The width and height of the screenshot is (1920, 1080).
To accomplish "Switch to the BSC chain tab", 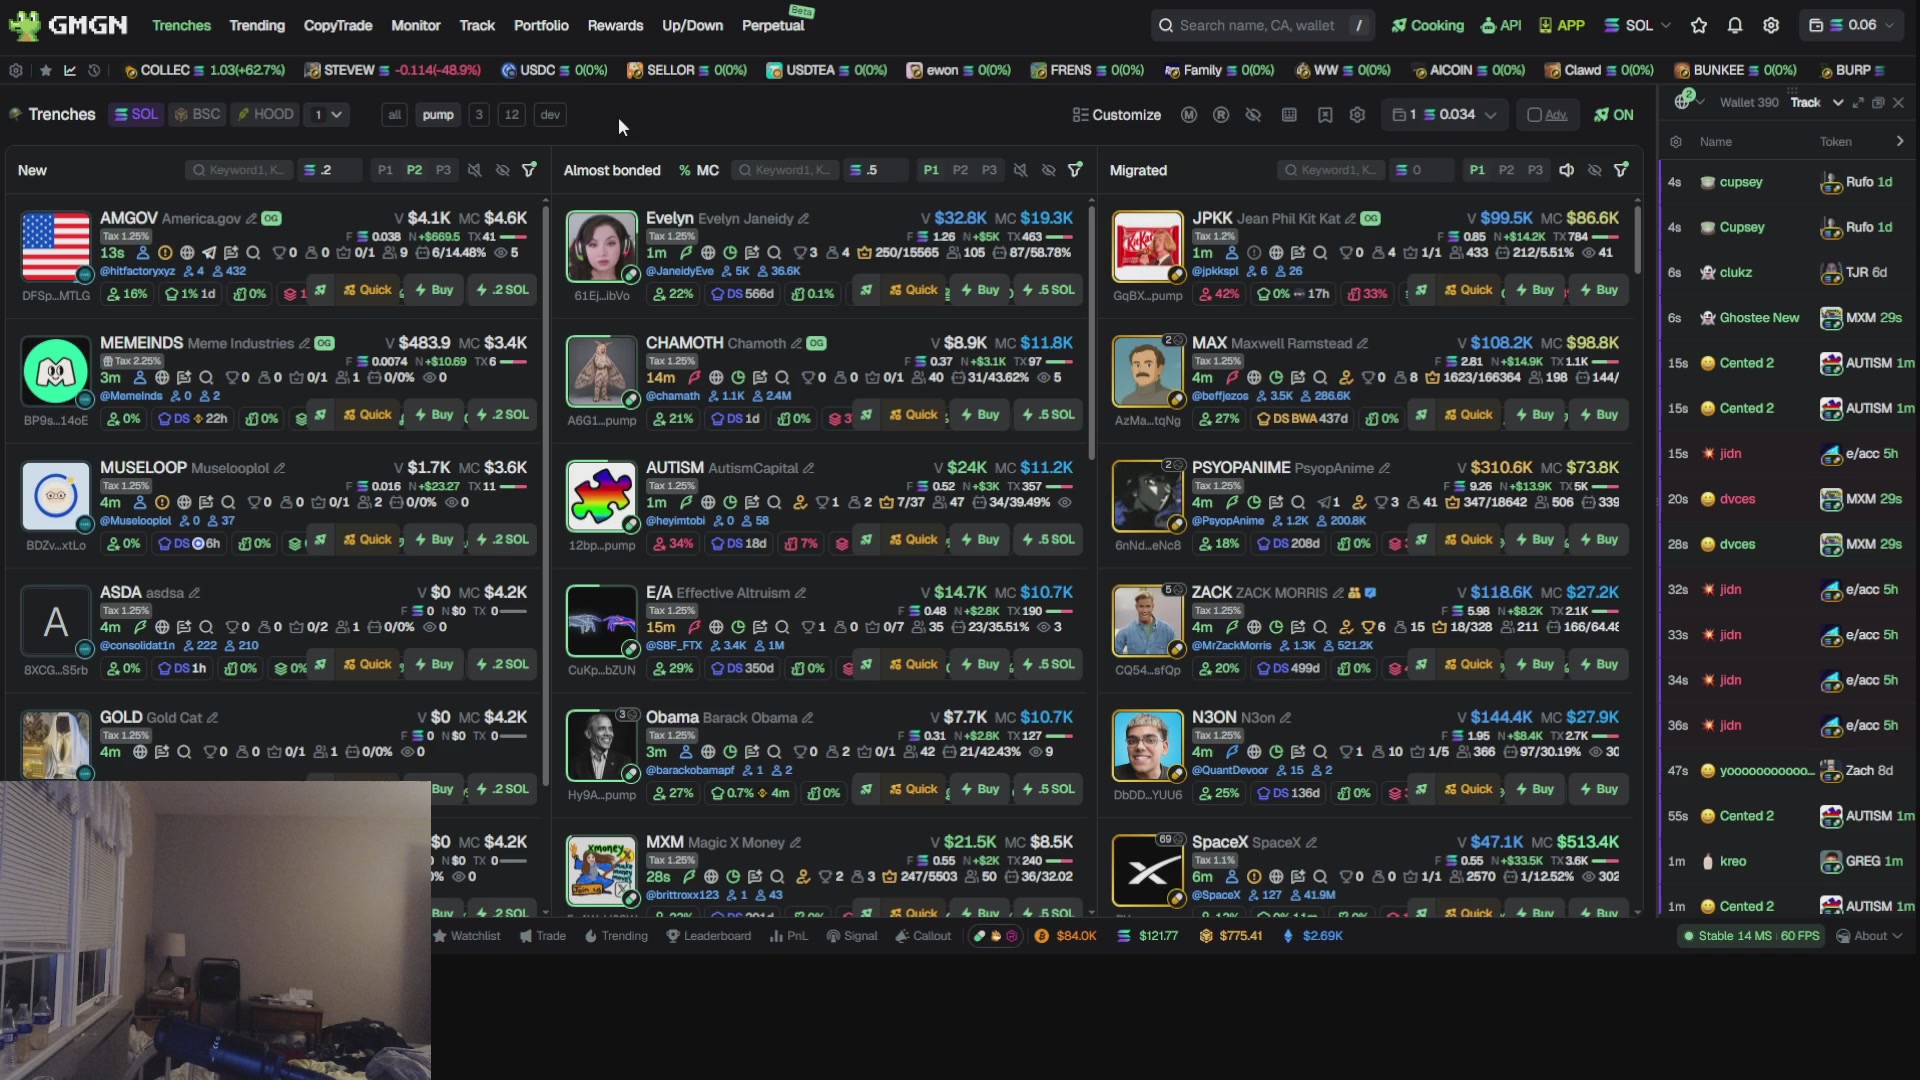I will pyautogui.click(x=196, y=115).
